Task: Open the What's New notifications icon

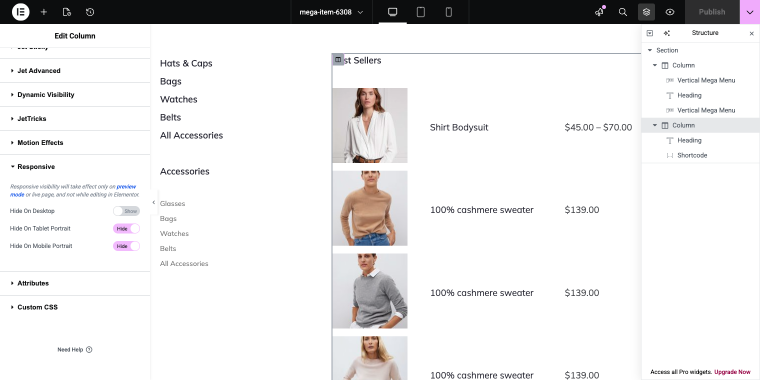Action: pyautogui.click(x=600, y=12)
